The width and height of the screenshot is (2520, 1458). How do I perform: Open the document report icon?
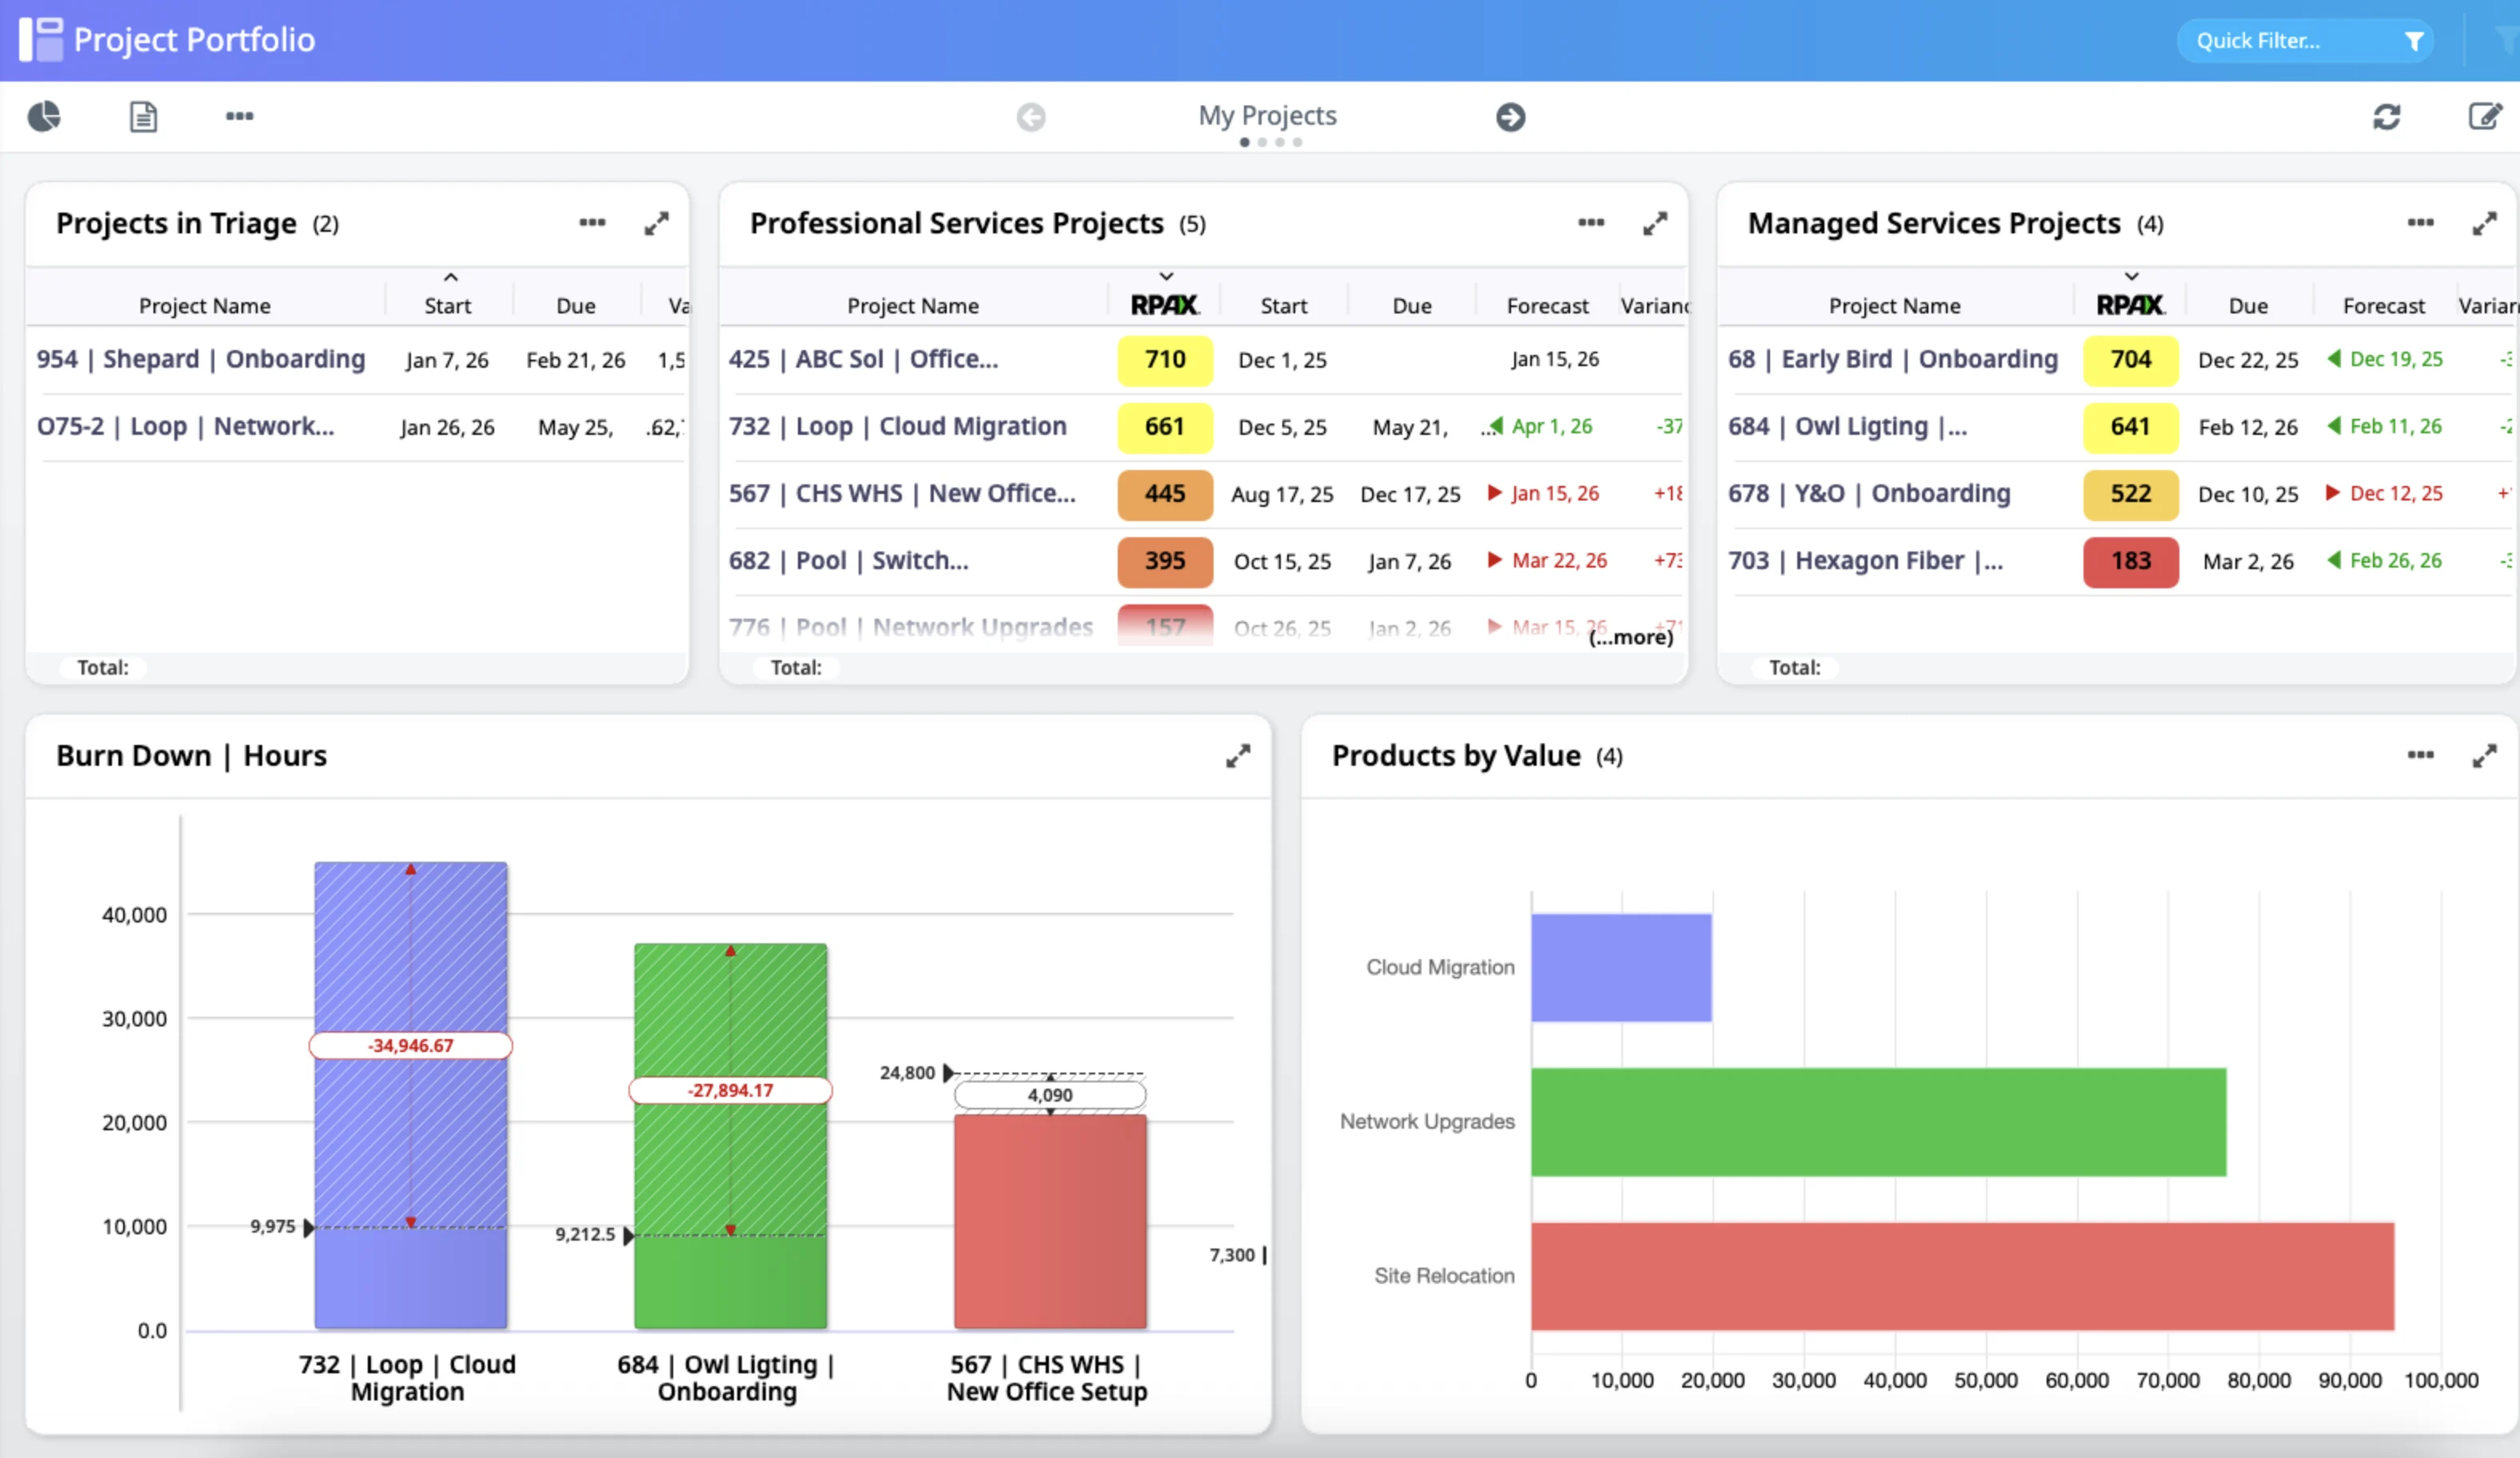pyautogui.click(x=143, y=117)
